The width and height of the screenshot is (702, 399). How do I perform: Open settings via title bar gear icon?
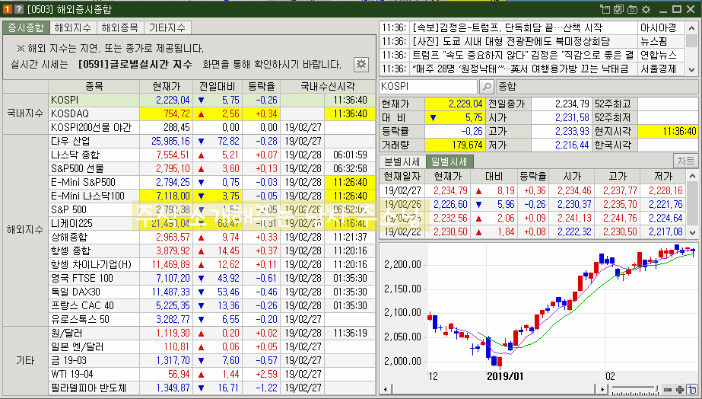[x=646, y=9]
